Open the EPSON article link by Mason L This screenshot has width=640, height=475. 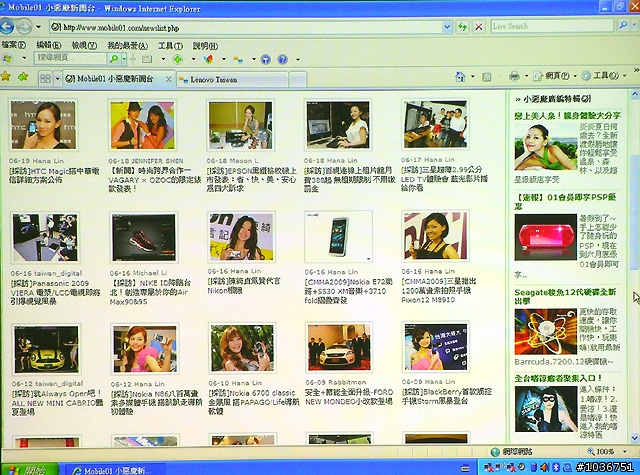251,179
